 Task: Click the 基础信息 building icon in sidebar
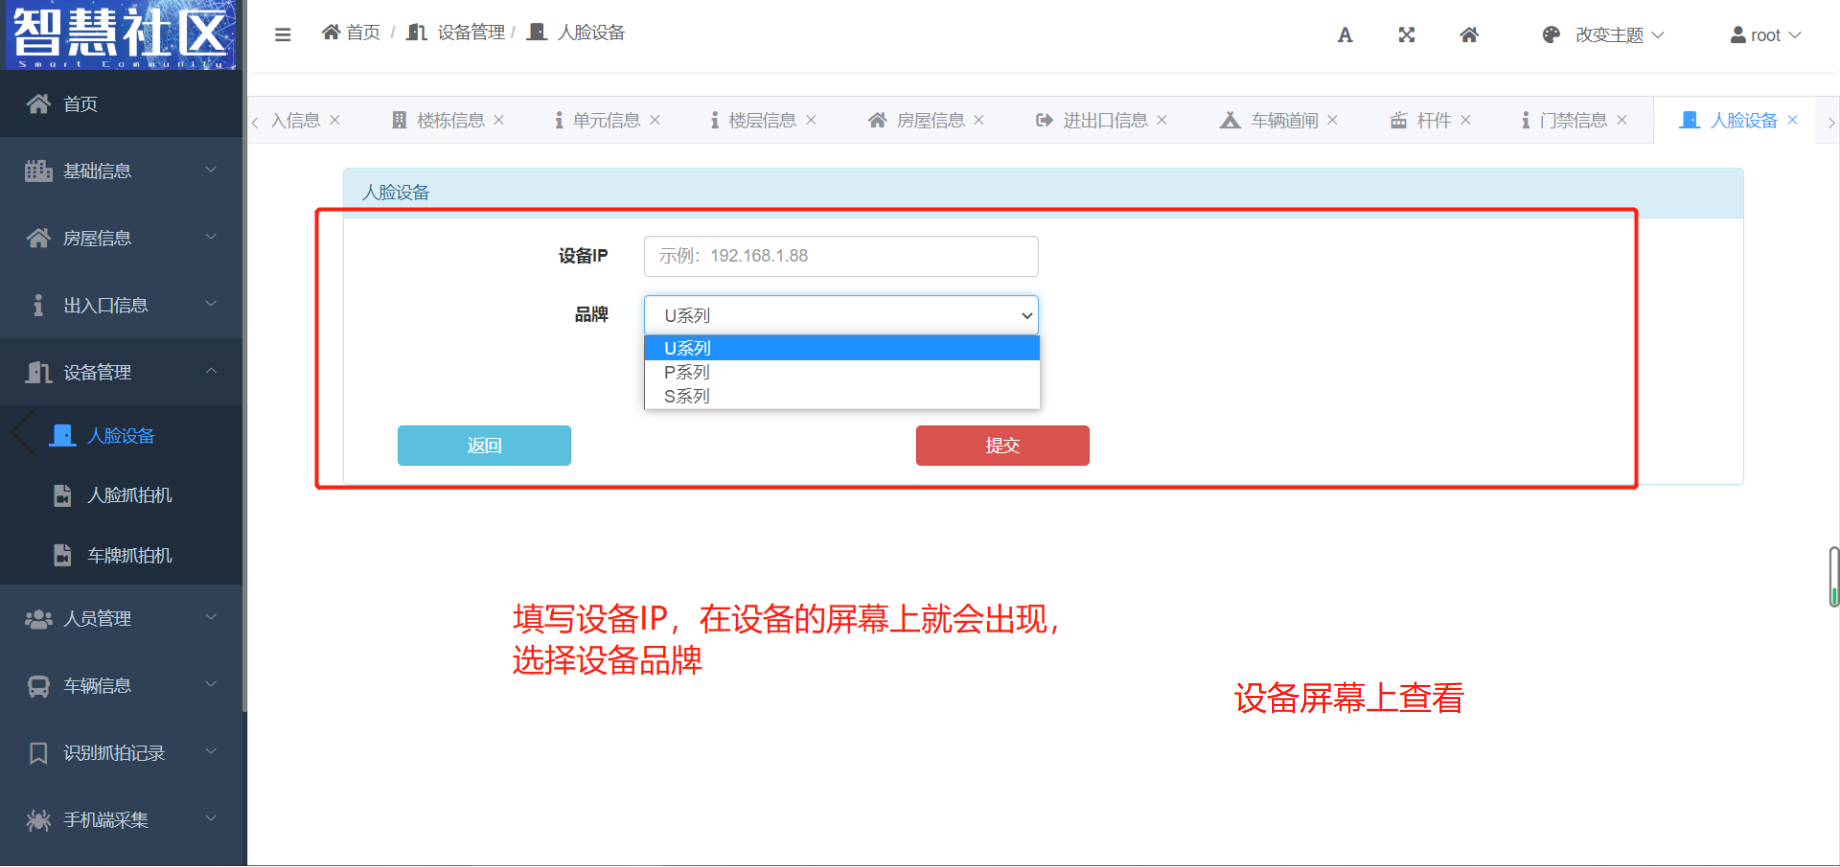click(38, 171)
